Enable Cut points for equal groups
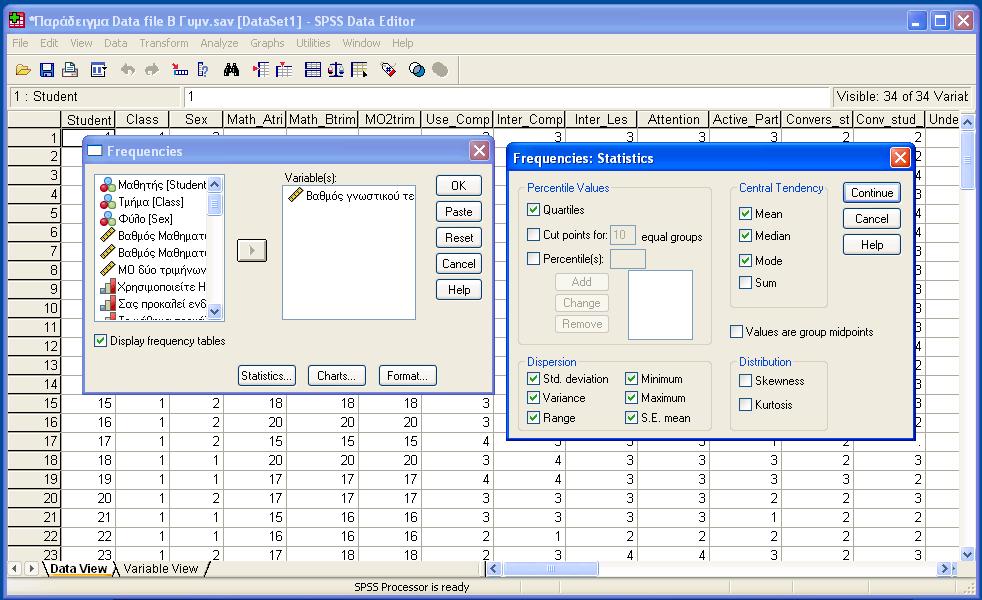Screen dimensions: 982x600 pyautogui.click(x=534, y=235)
